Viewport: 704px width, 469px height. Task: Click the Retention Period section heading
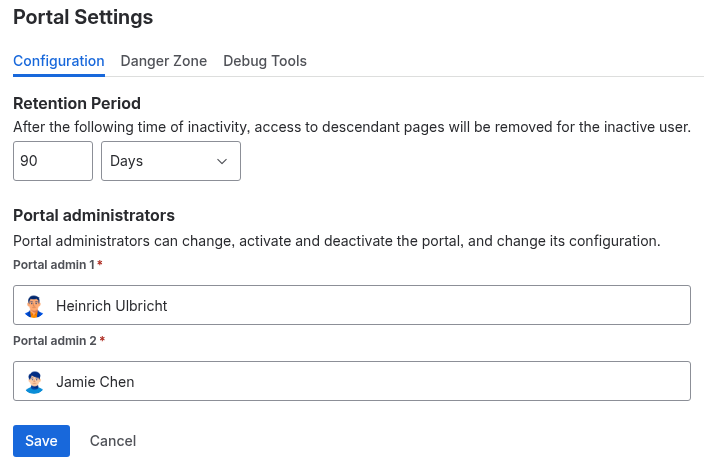tap(77, 103)
